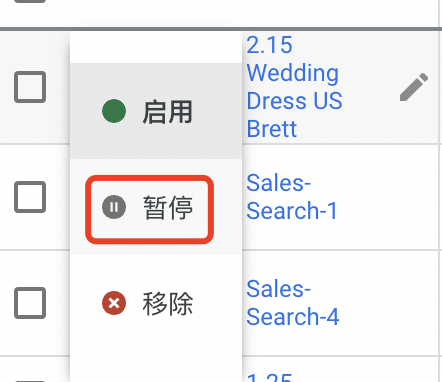442x382 pixels.
Task: Click the red X icon beside 移除
Action: [x=114, y=303]
